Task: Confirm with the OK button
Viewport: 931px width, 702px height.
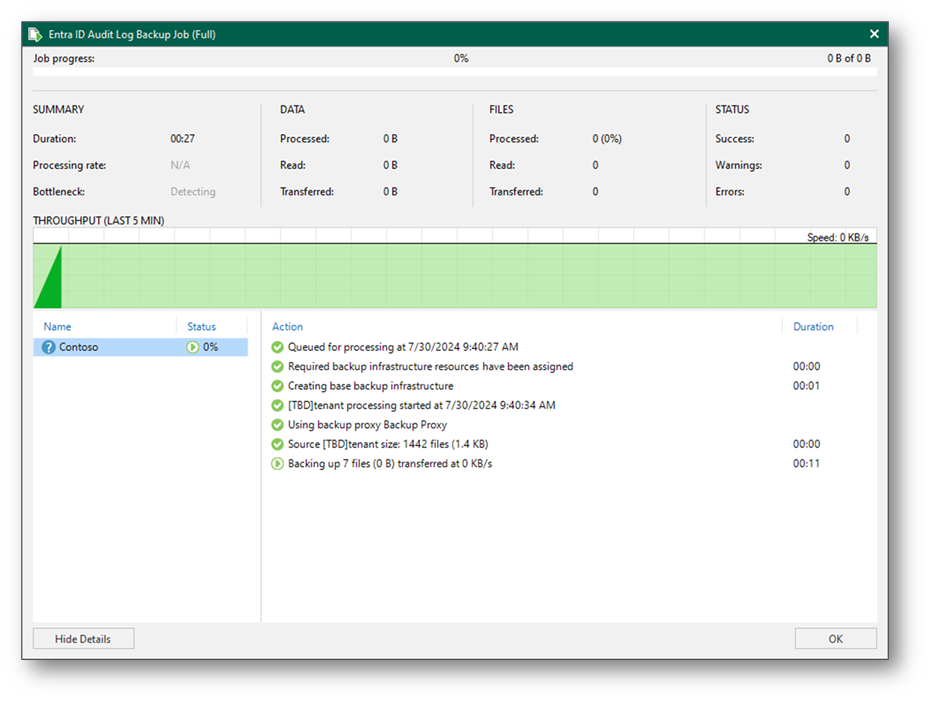Action: pos(835,639)
